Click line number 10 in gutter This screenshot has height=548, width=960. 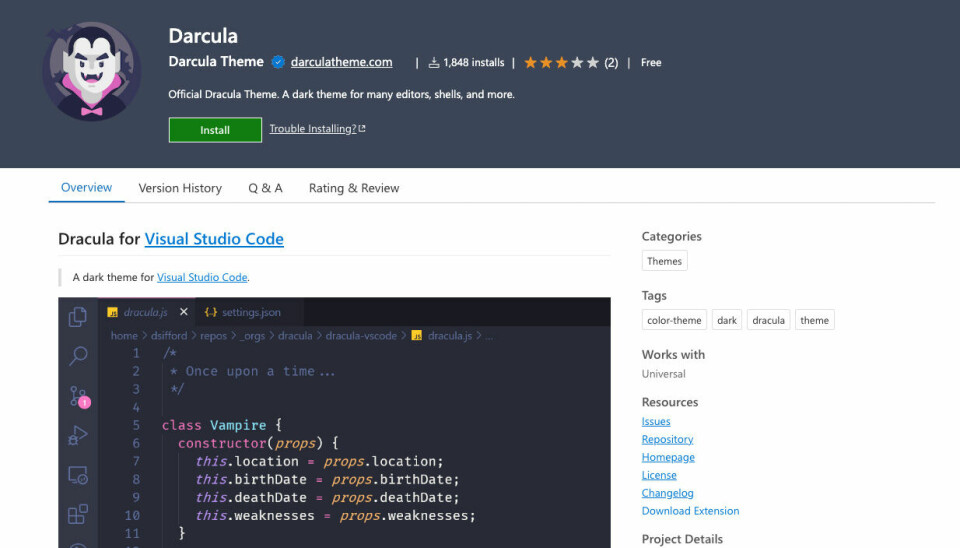132,516
